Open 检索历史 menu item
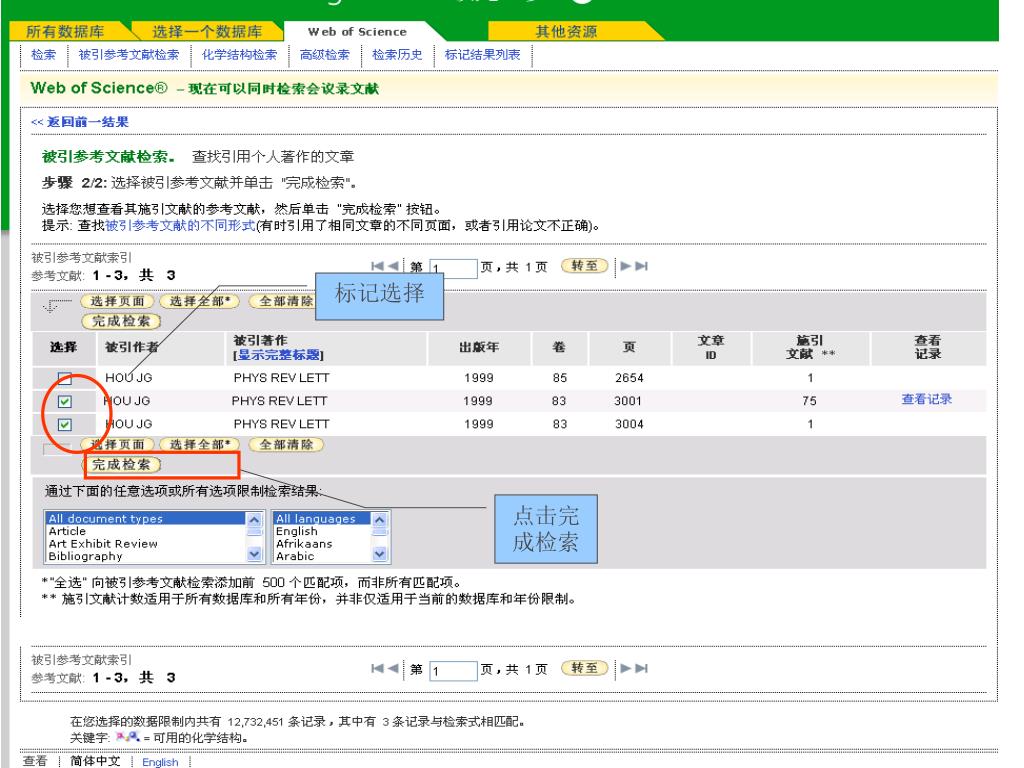Screen dimensions: 1024x768 pos(397,55)
